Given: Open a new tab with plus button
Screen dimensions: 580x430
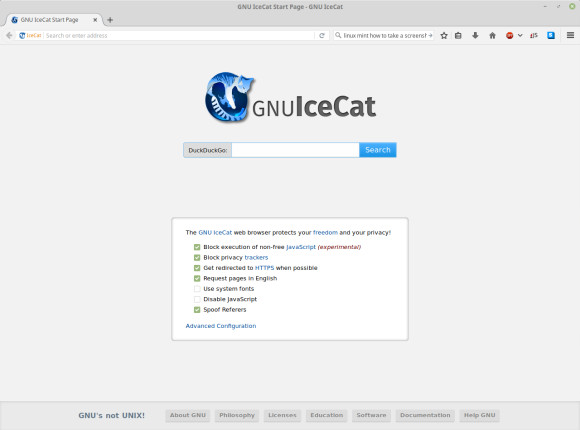Looking at the screenshot, I should (110, 20).
